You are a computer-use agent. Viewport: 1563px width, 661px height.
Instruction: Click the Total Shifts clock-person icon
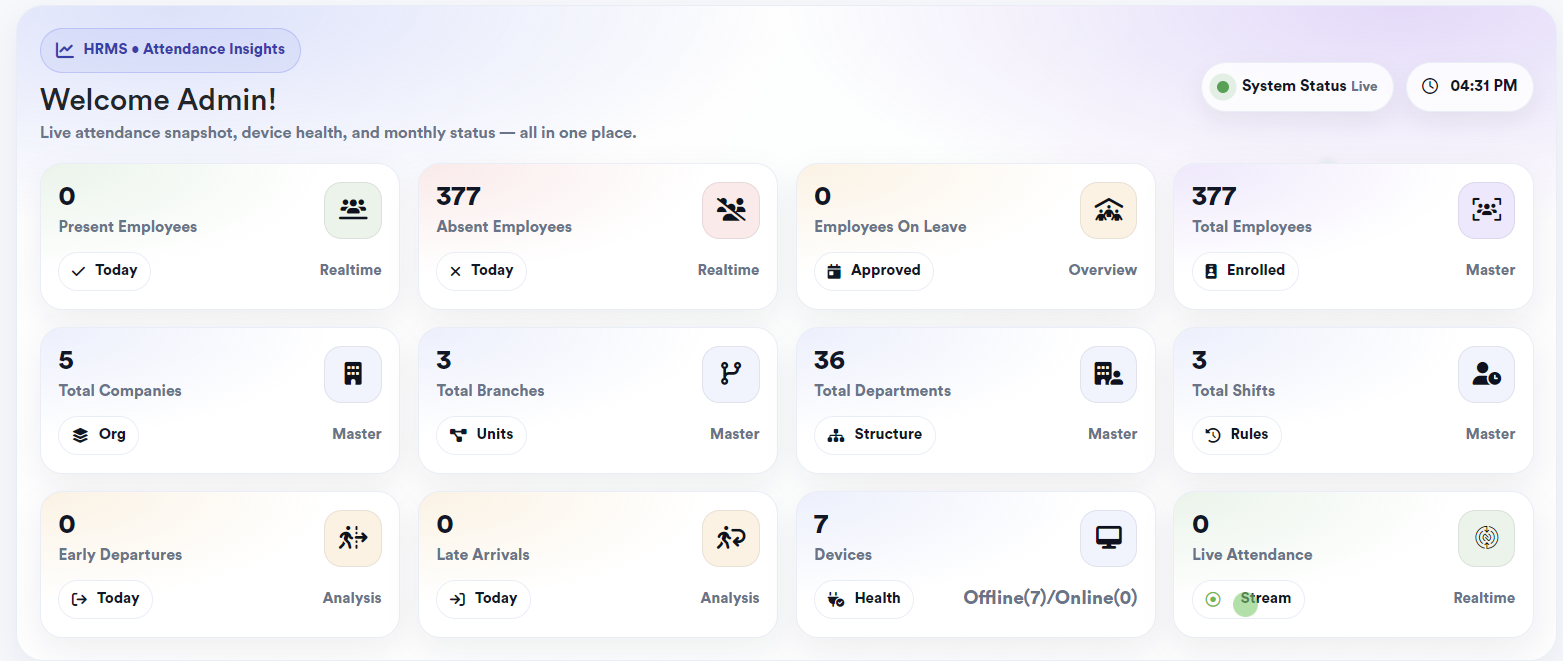pos(1486,374)
